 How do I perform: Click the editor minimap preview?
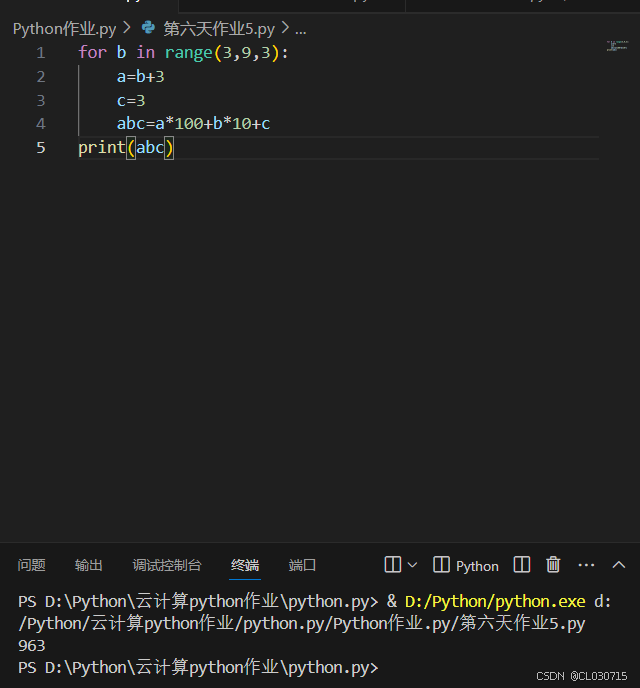(x=618, y=46)
